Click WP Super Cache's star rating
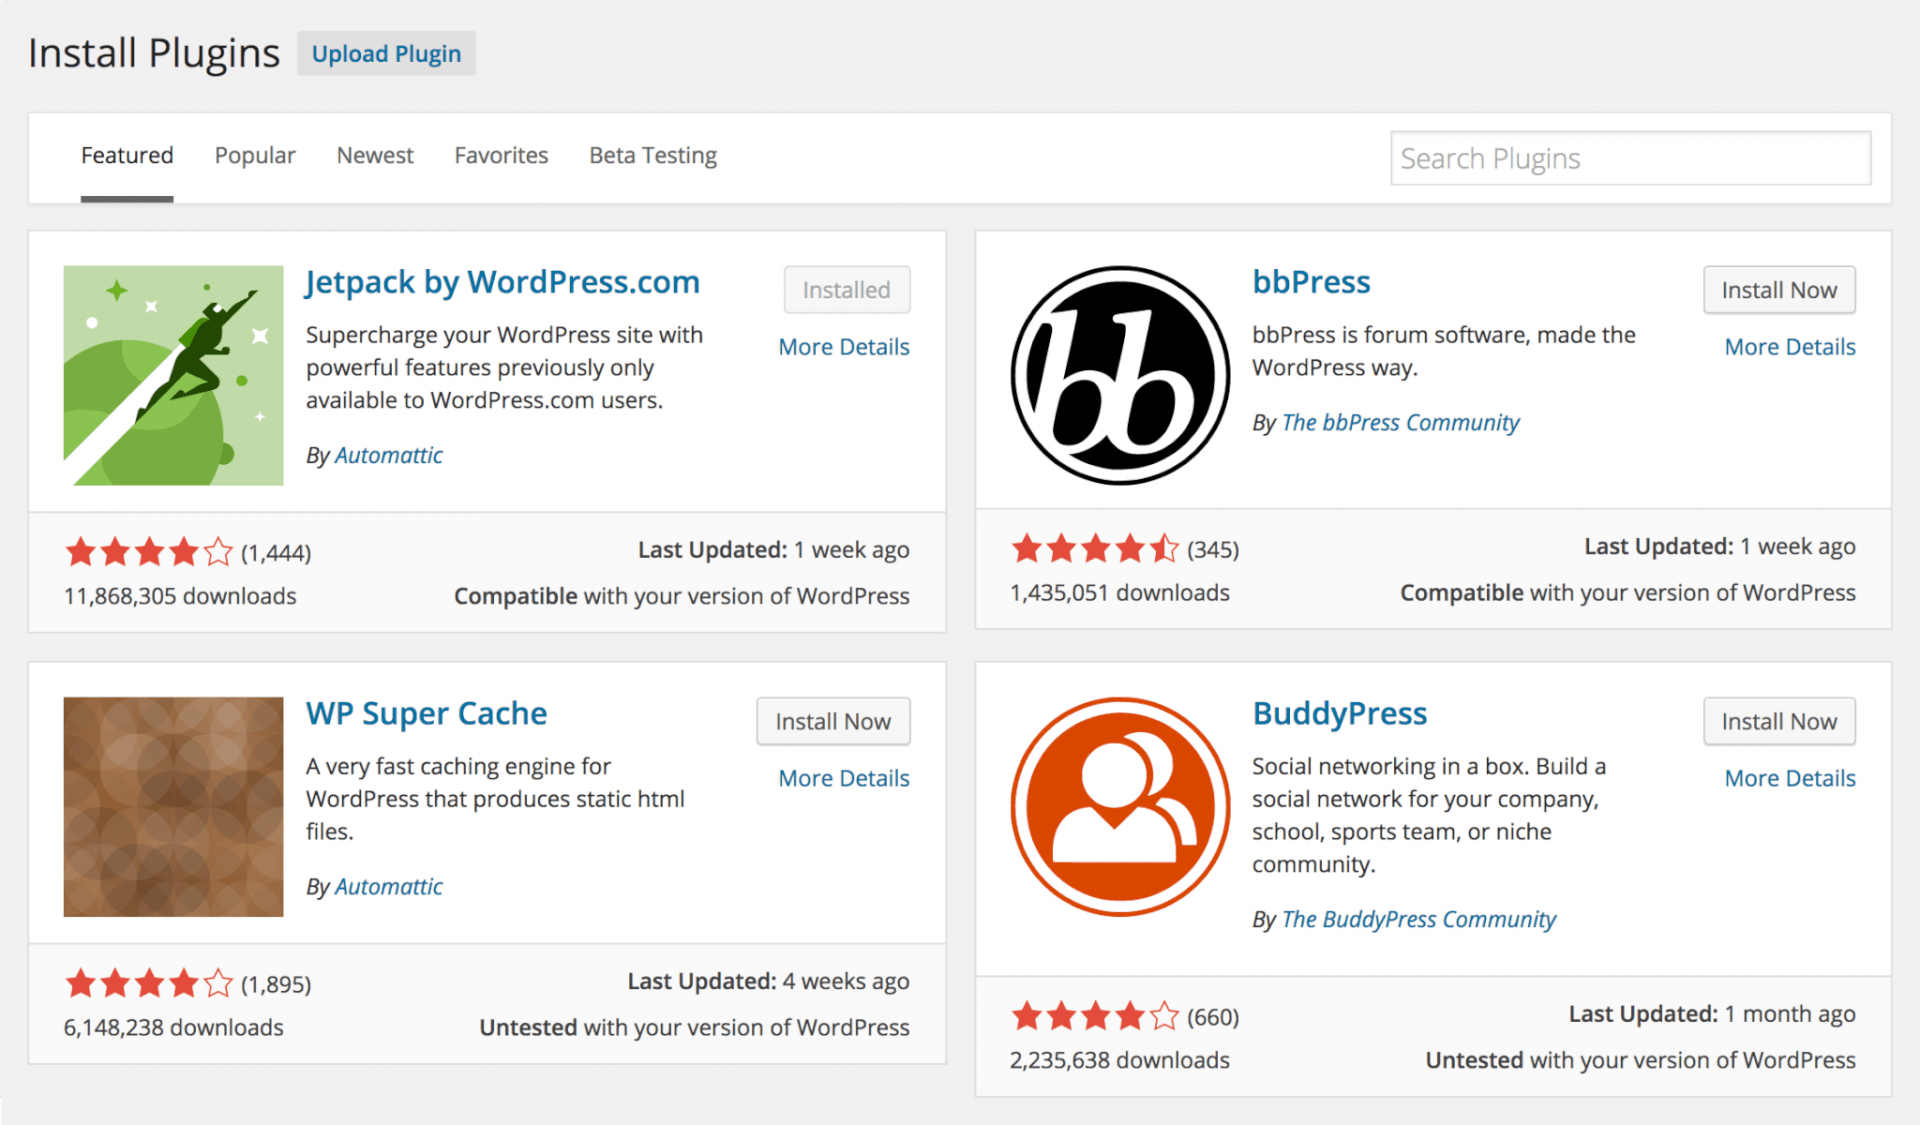The image size is (1920, 1125). (149, 984)
